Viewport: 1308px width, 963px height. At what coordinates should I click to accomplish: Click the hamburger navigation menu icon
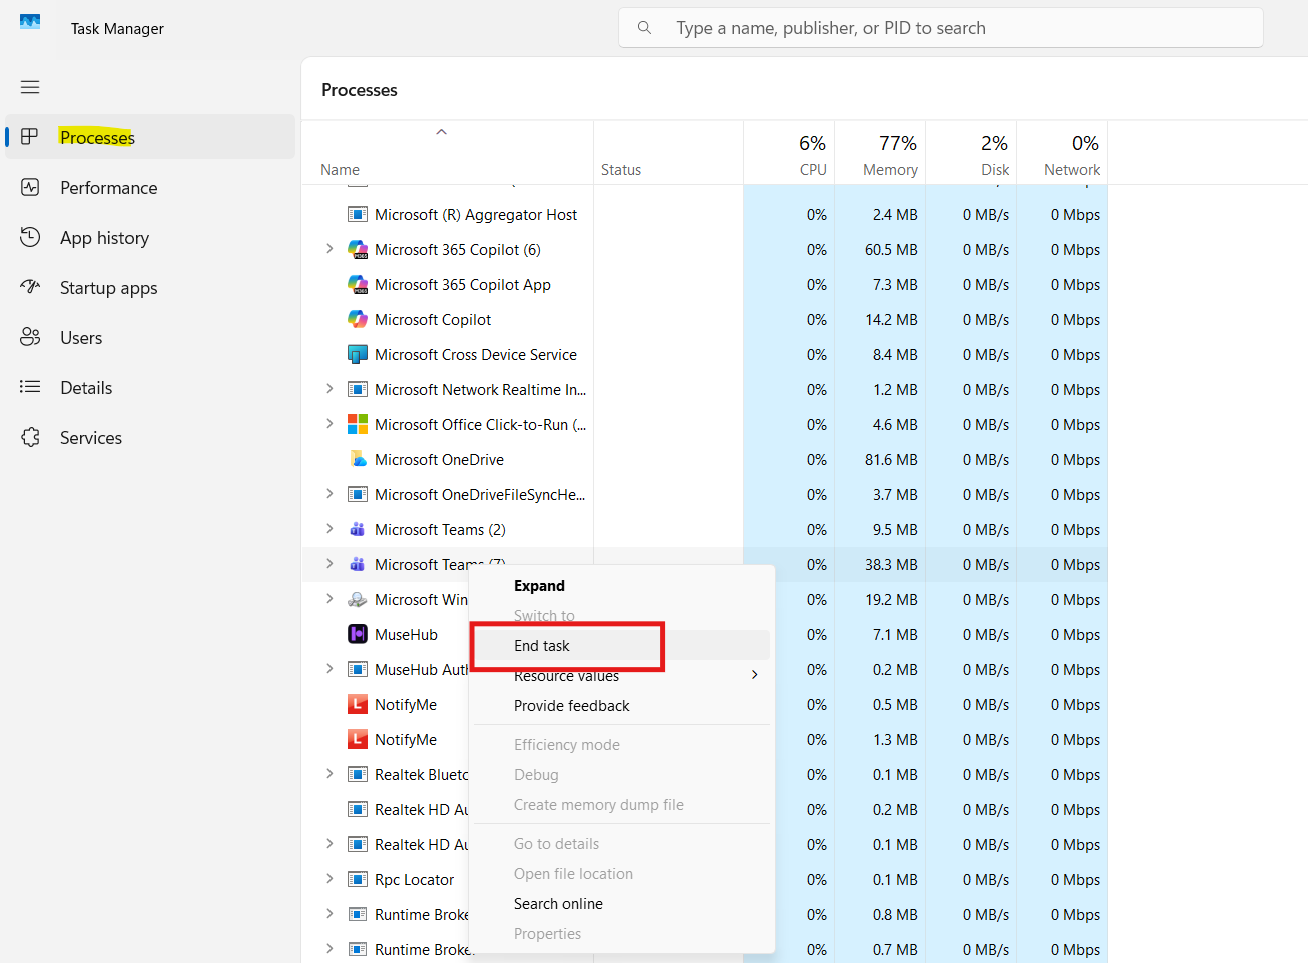pos(30,87)
